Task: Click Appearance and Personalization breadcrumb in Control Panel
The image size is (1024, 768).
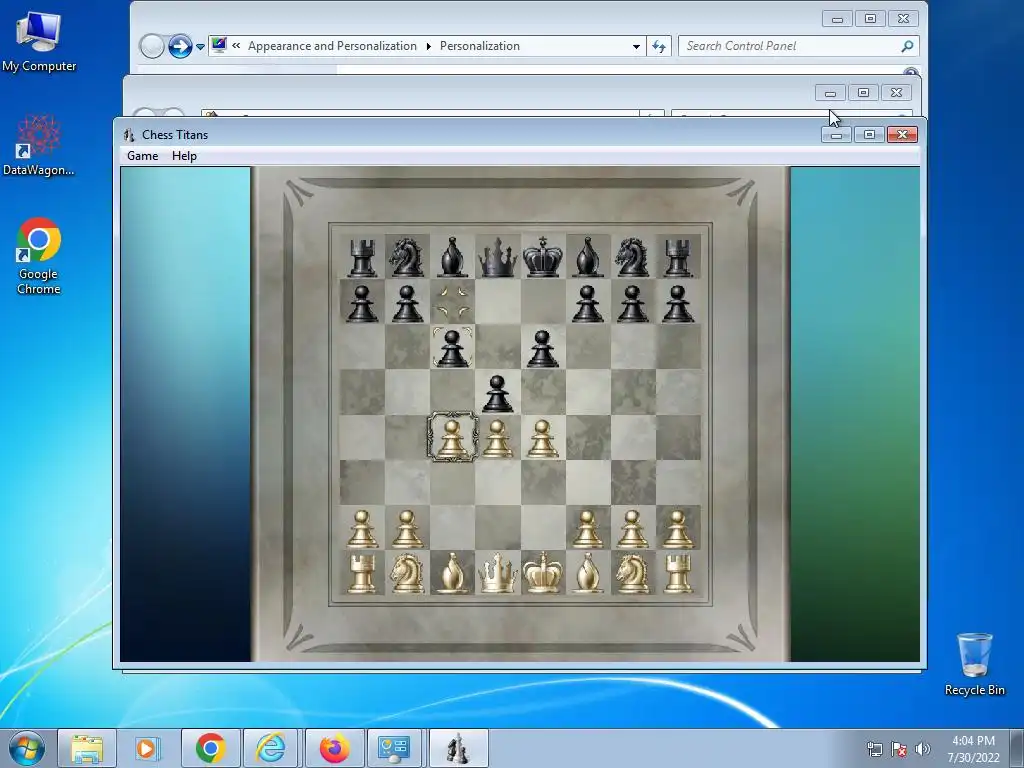Action: [x=332, y=46]
